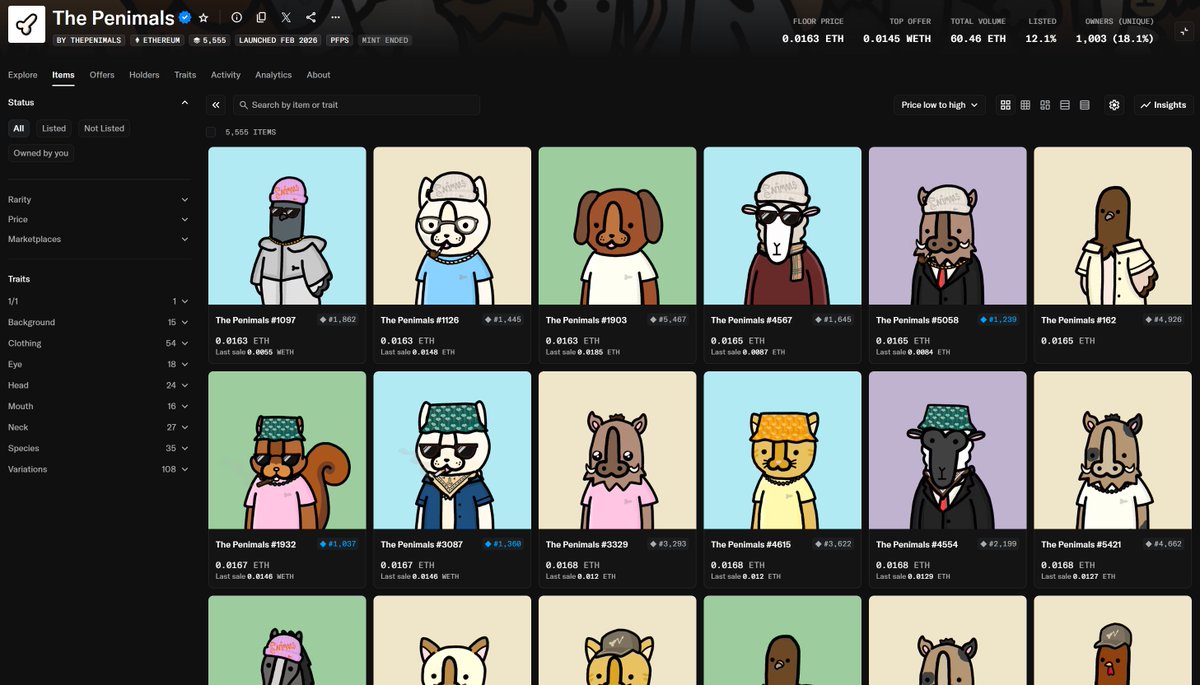Expand the Price filter

coord(98,219)
